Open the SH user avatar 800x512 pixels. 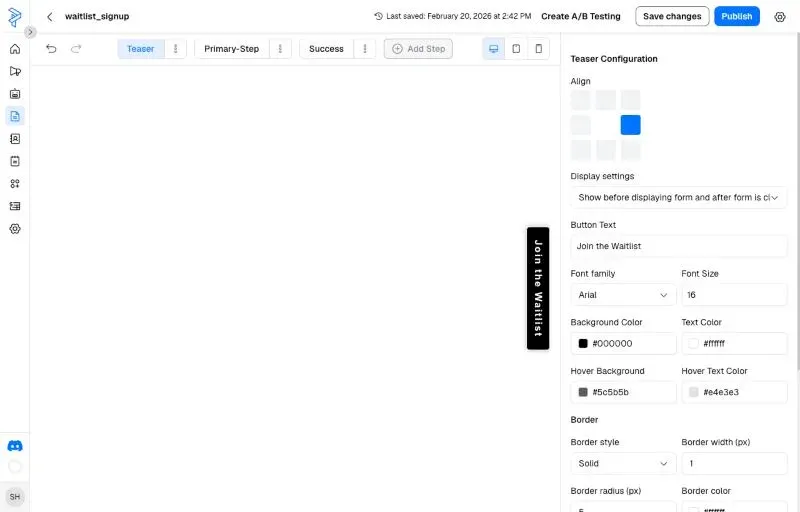point(15,496)
